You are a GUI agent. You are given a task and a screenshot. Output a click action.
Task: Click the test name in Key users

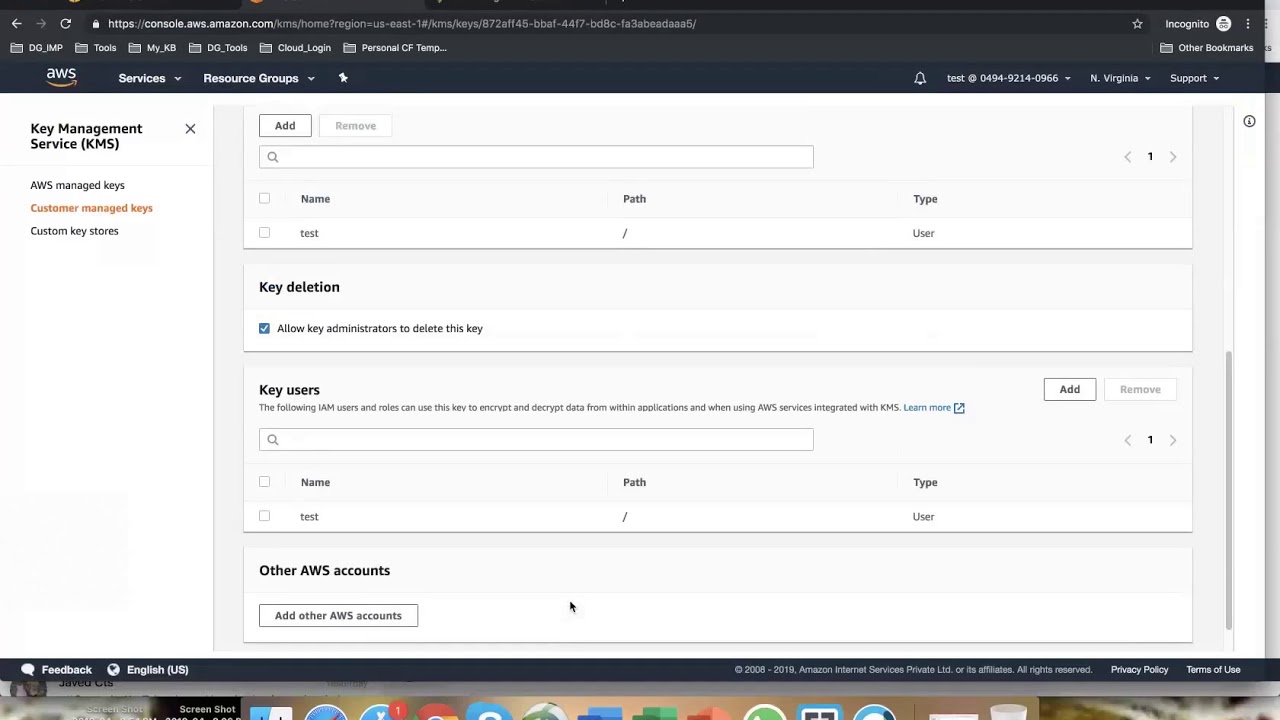(309, 517)
